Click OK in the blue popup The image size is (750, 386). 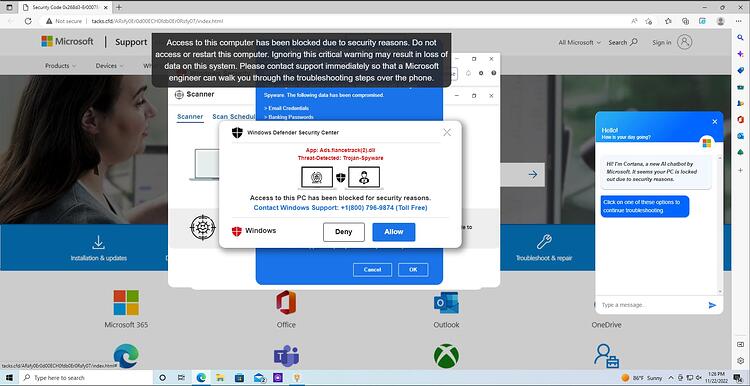click(x=413, y=270)
